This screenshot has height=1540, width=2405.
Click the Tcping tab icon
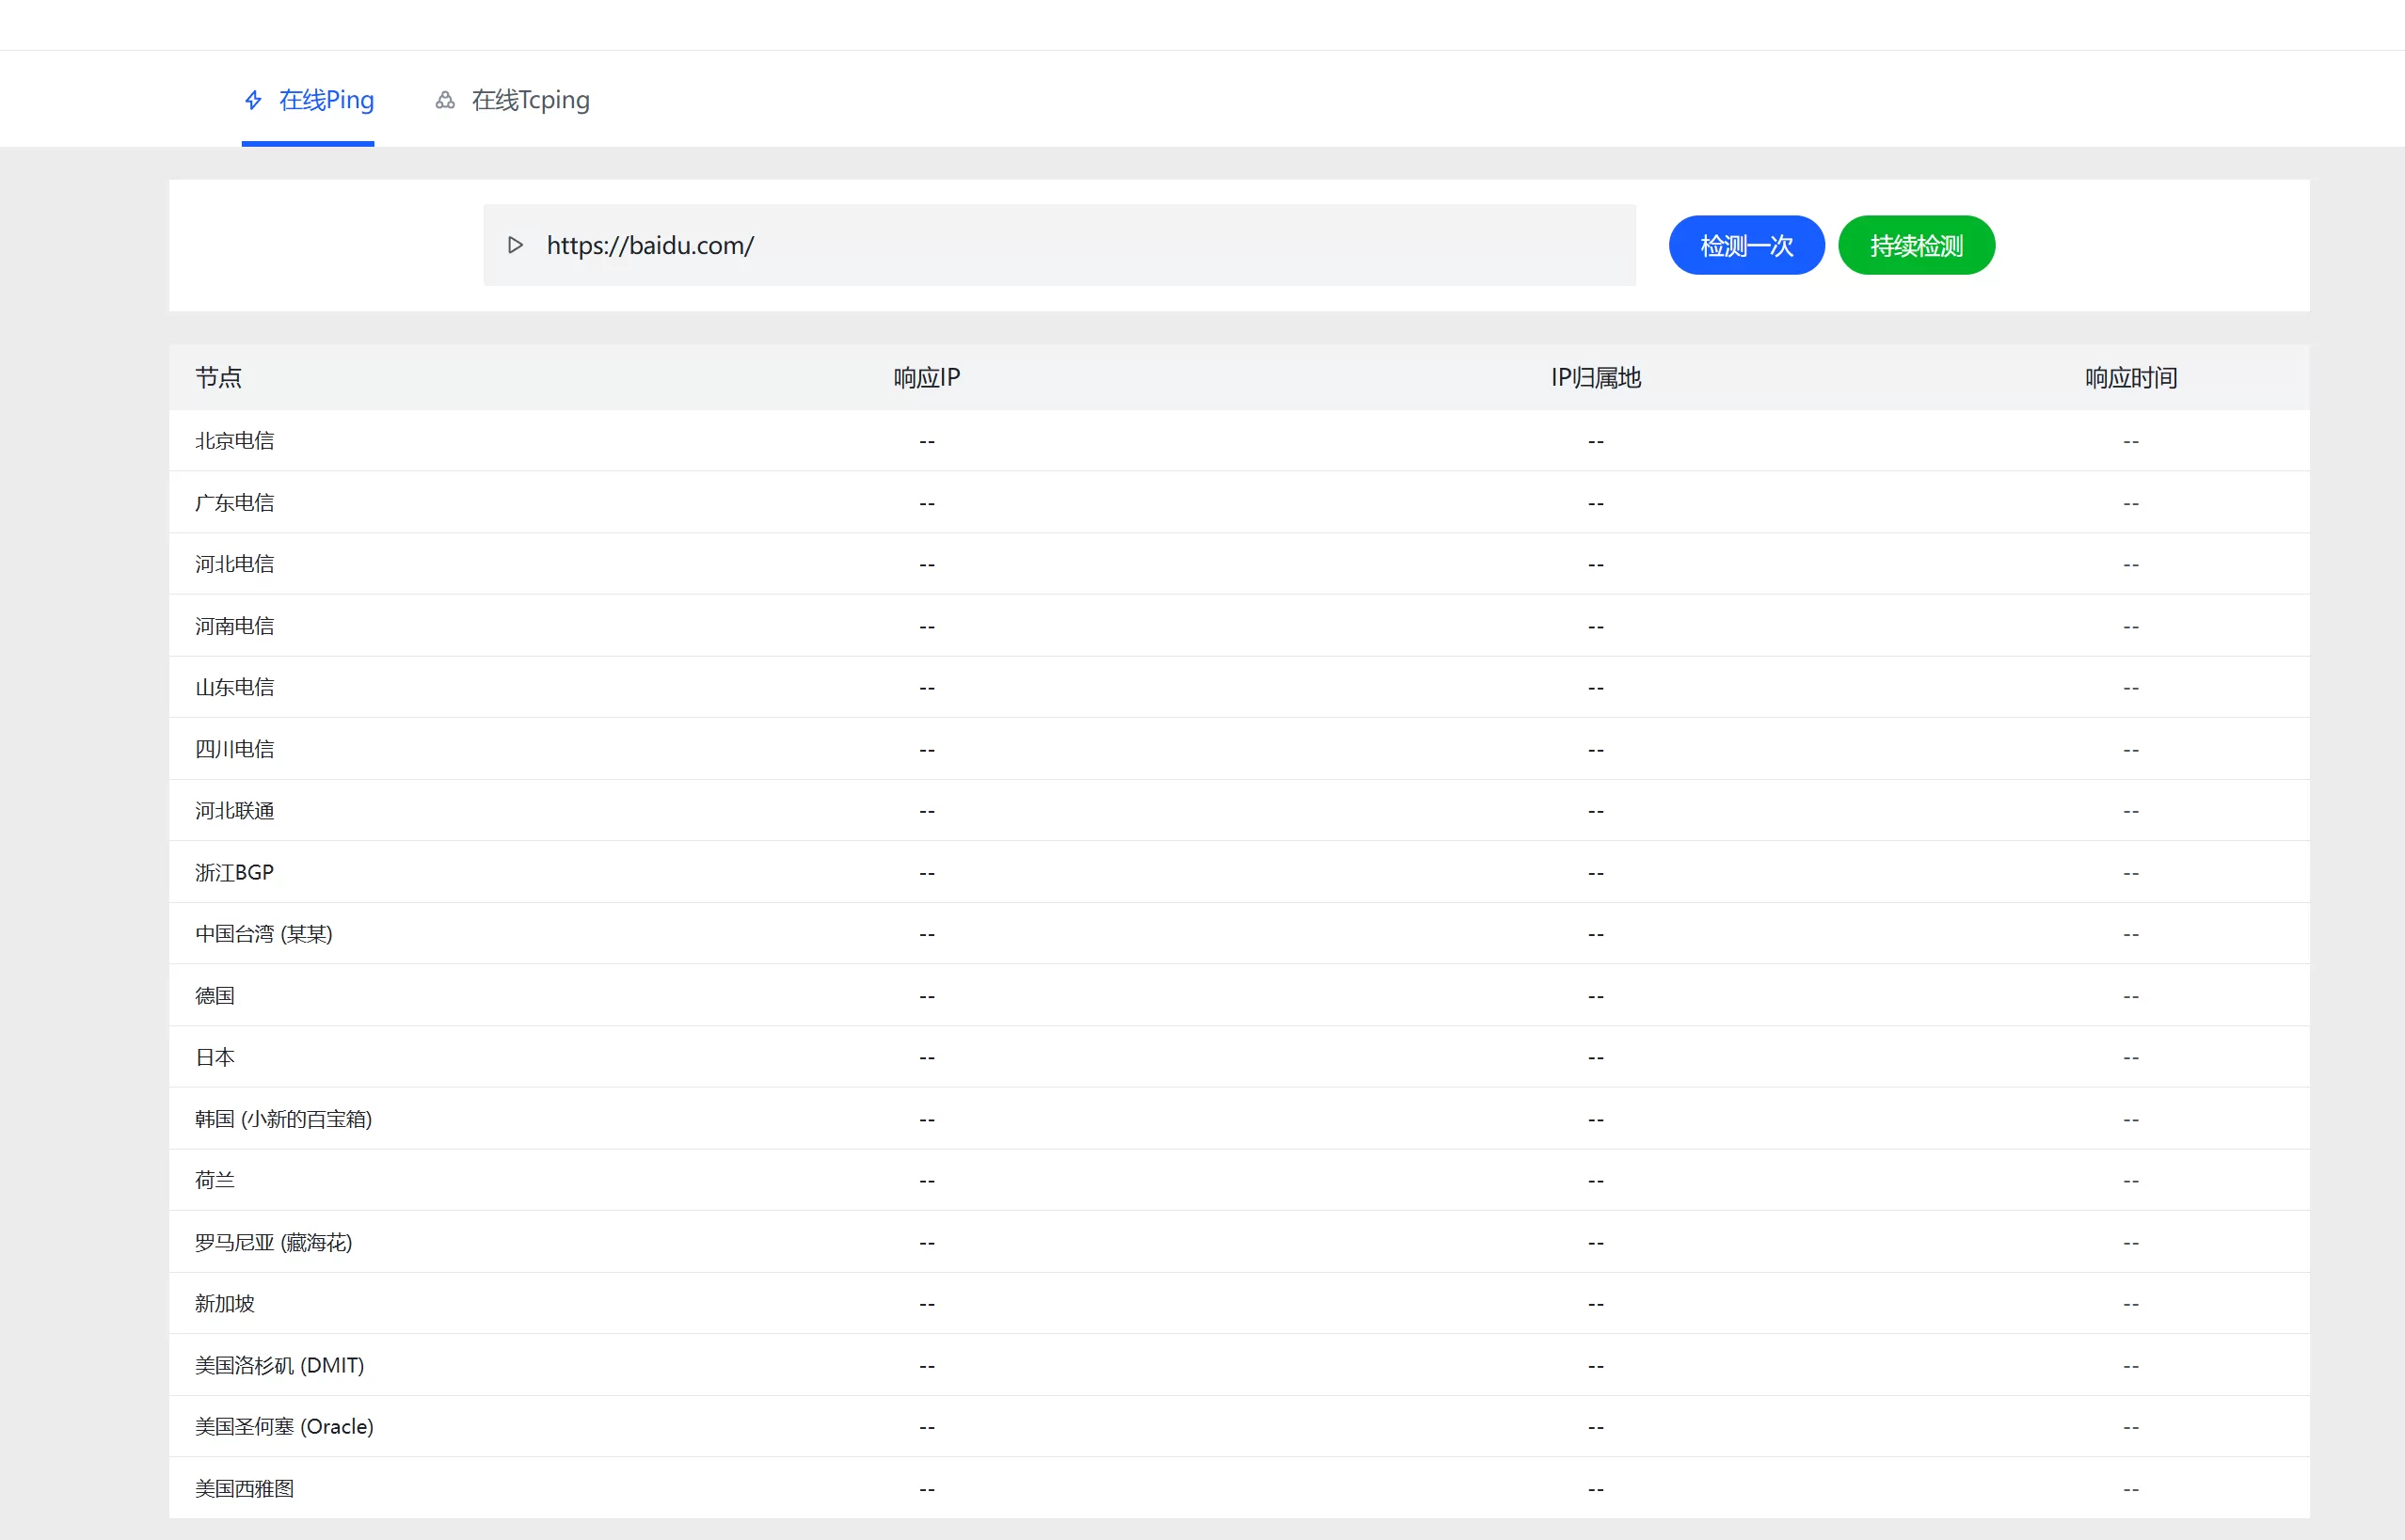point(445,100)
